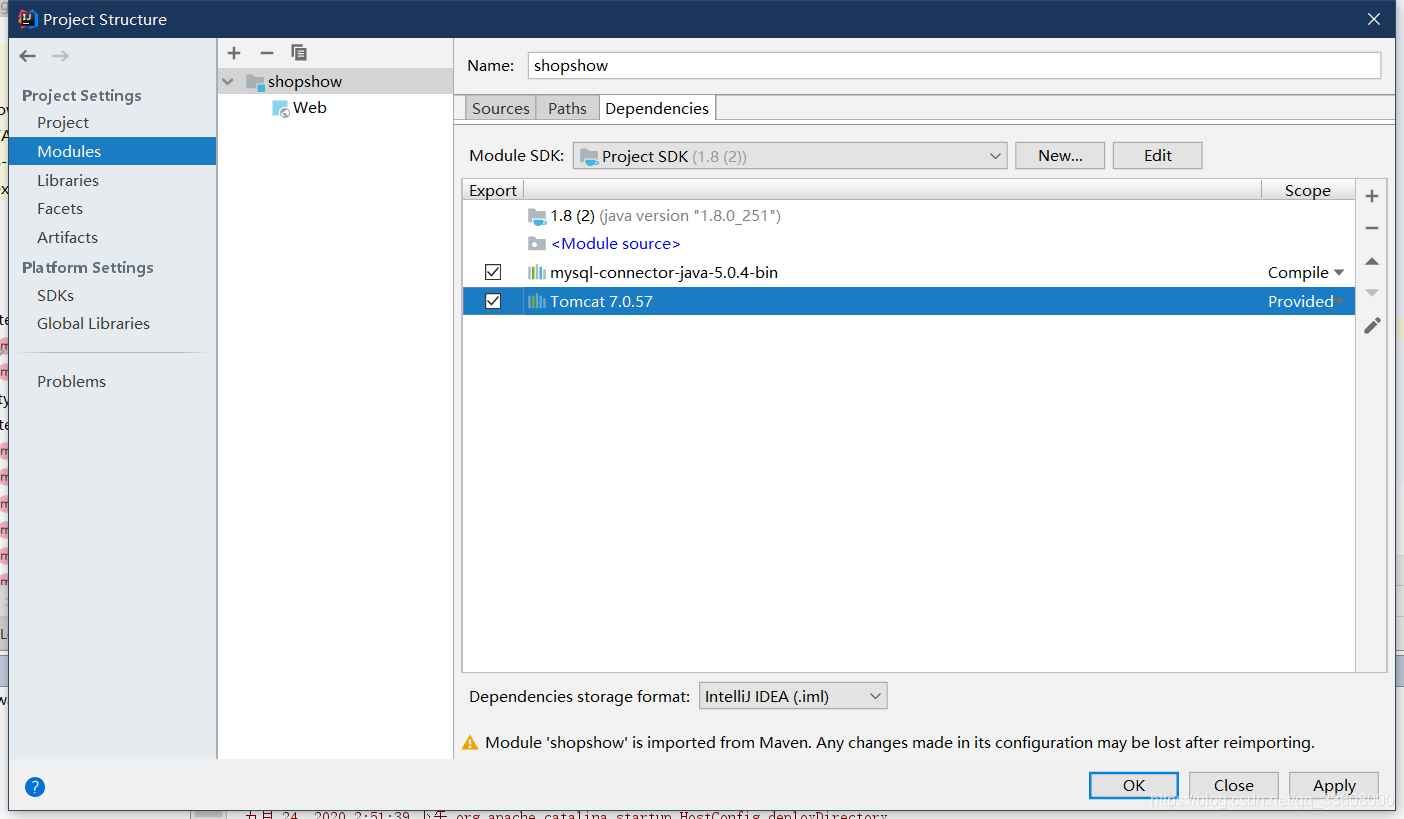Image resolution: width=1404 pixels, height=819 pixels.
Task: Switch to the Paths tab
Action: (567, 108)
